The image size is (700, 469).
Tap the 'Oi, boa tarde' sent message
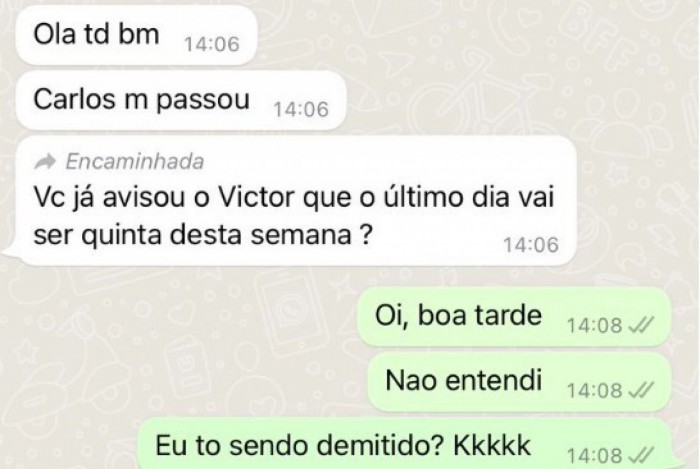point(514,317)
